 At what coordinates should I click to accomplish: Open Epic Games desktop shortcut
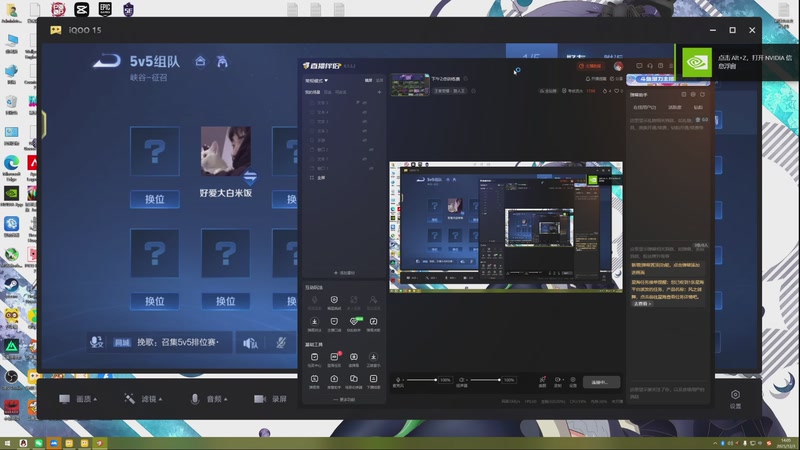click(105, 9)
